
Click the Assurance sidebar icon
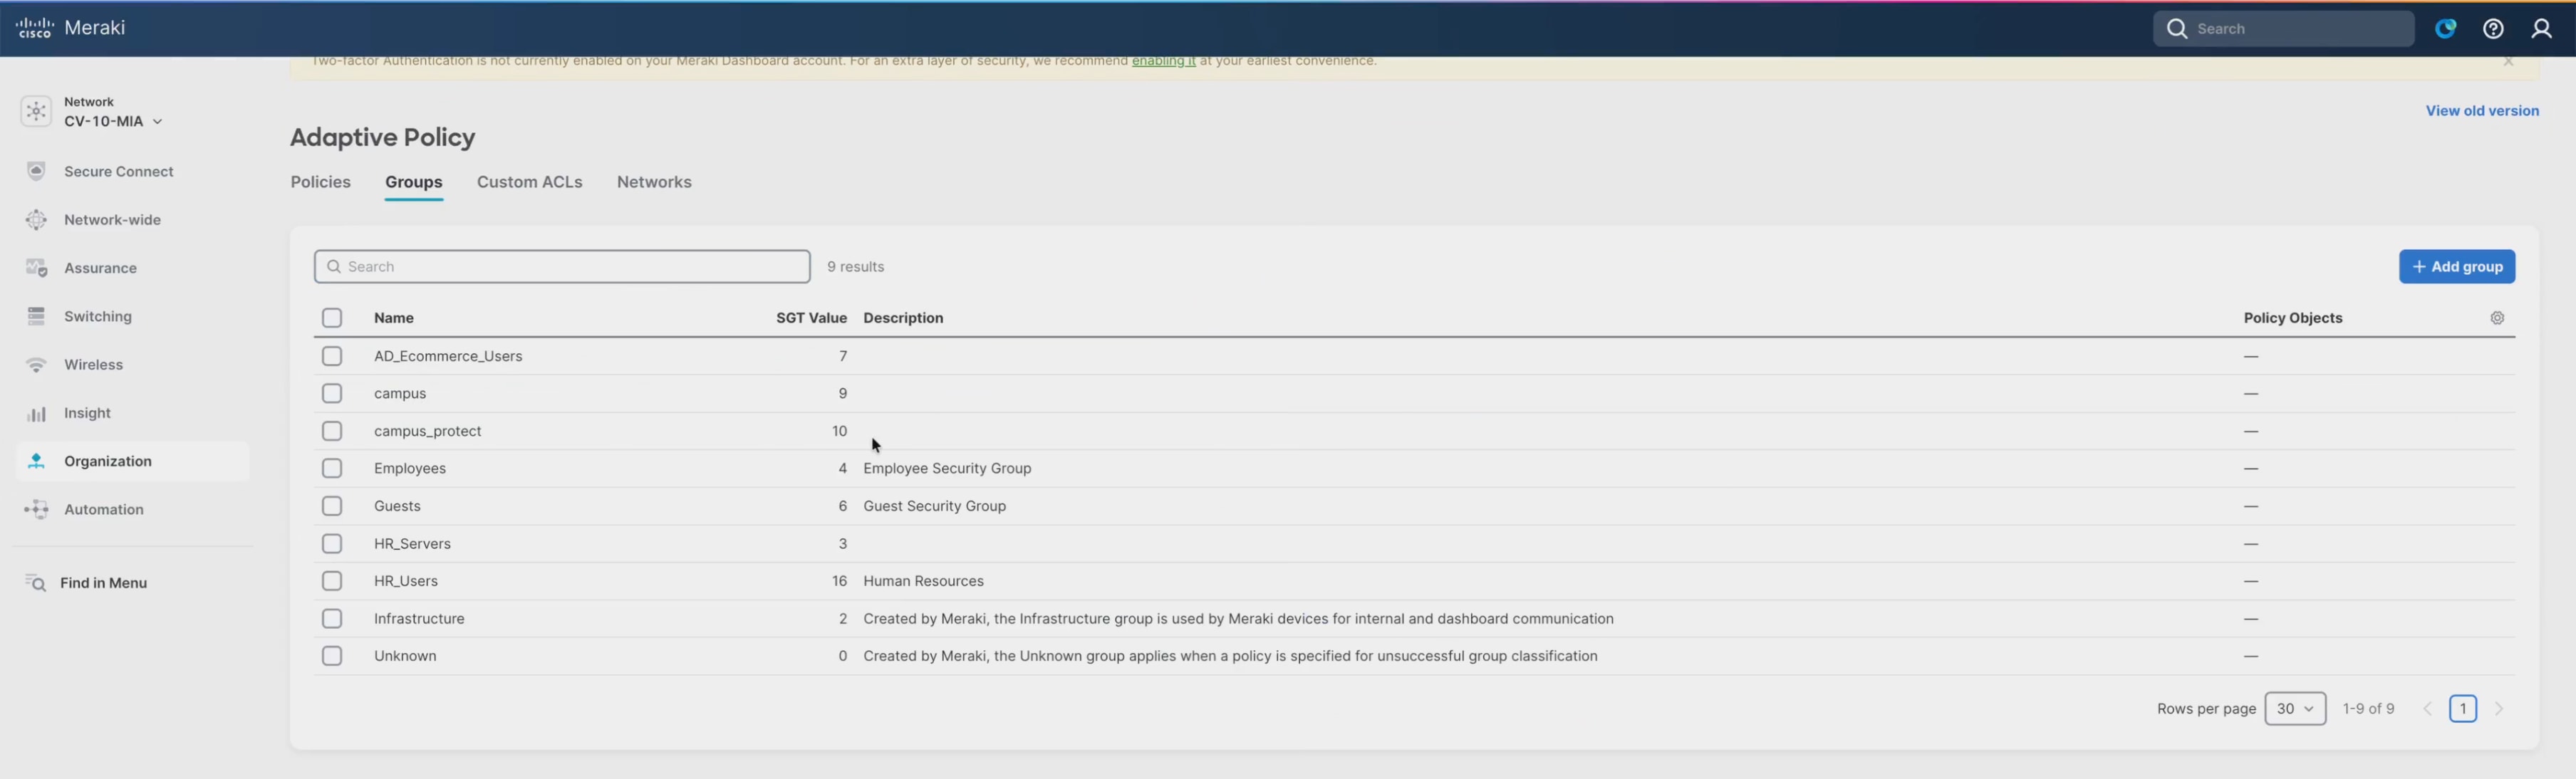[x=36, y=268]
